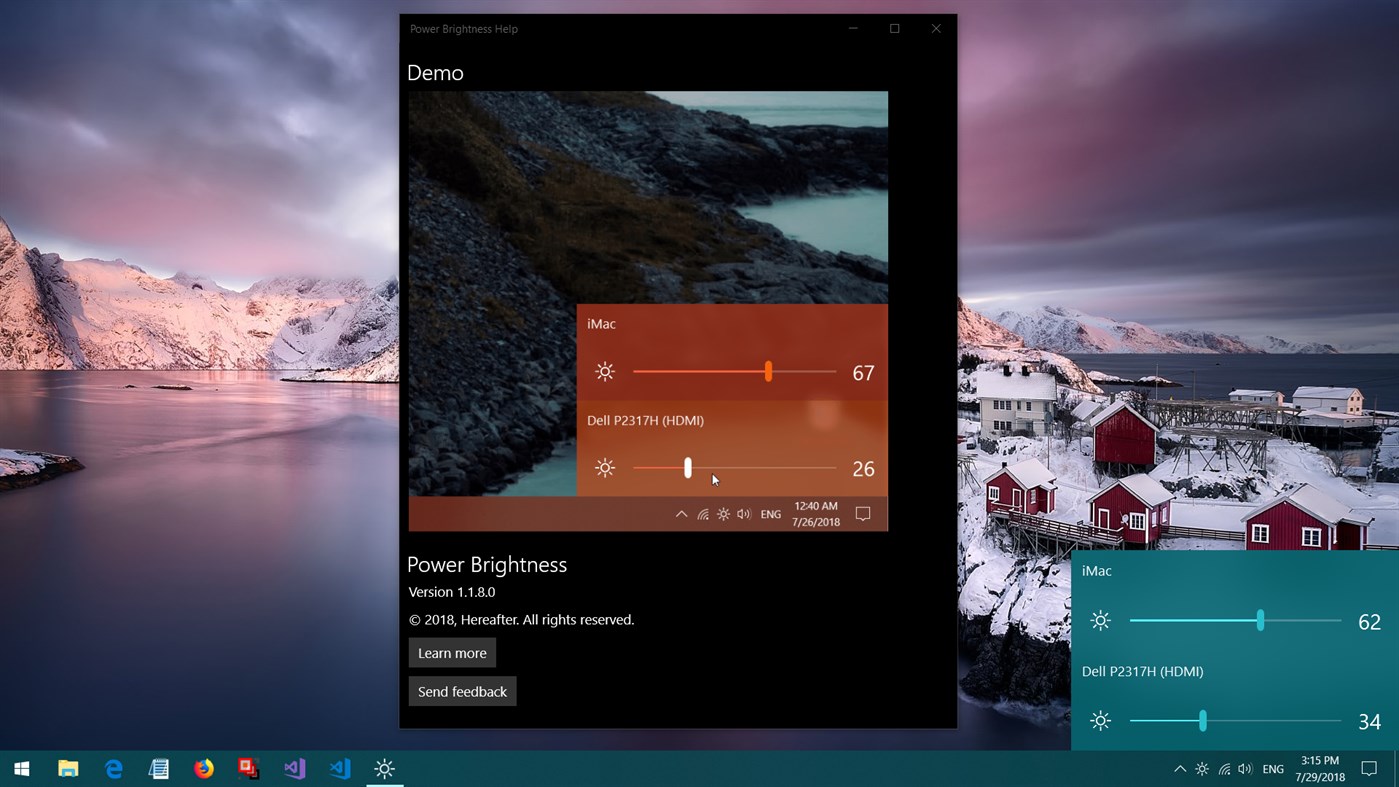Launch PowerPoint from the taskbar
Screen dimensions: 1399x787
[x=248, y=769]
